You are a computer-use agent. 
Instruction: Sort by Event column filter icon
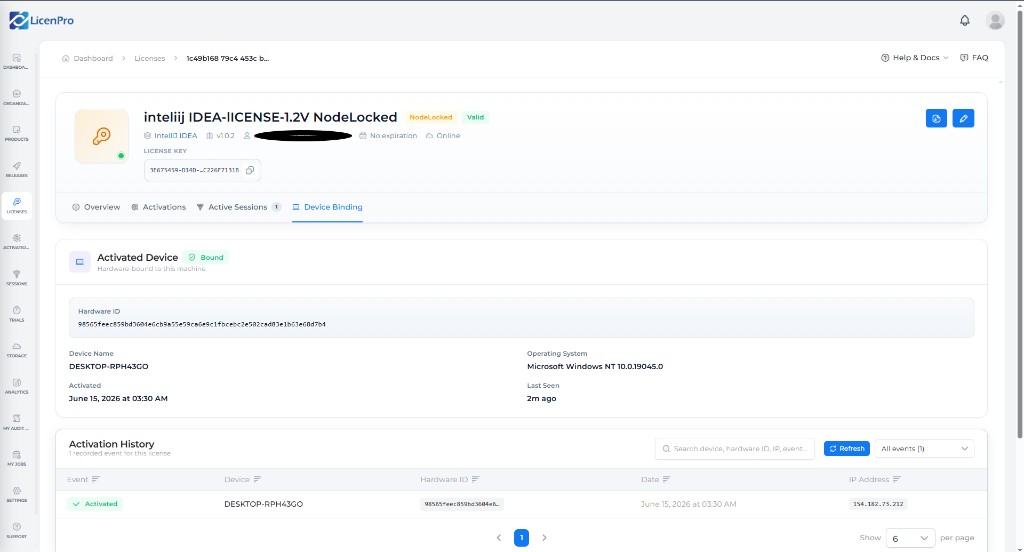click(x=96, y=479)
